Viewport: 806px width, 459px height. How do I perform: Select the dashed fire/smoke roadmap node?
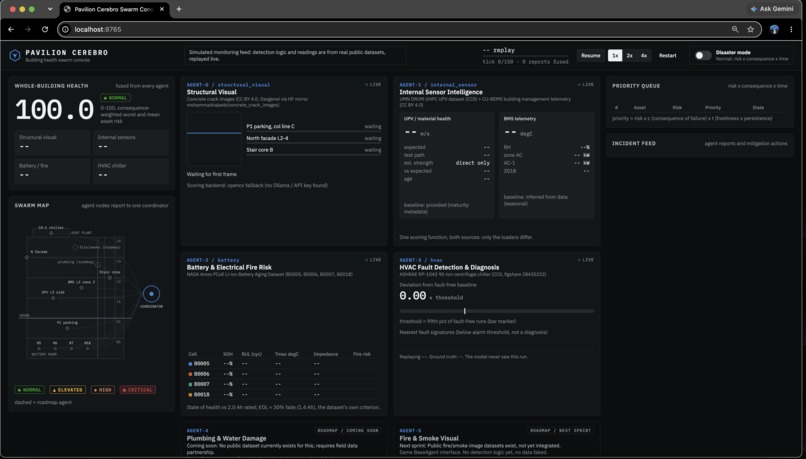[x=75, y=247]
